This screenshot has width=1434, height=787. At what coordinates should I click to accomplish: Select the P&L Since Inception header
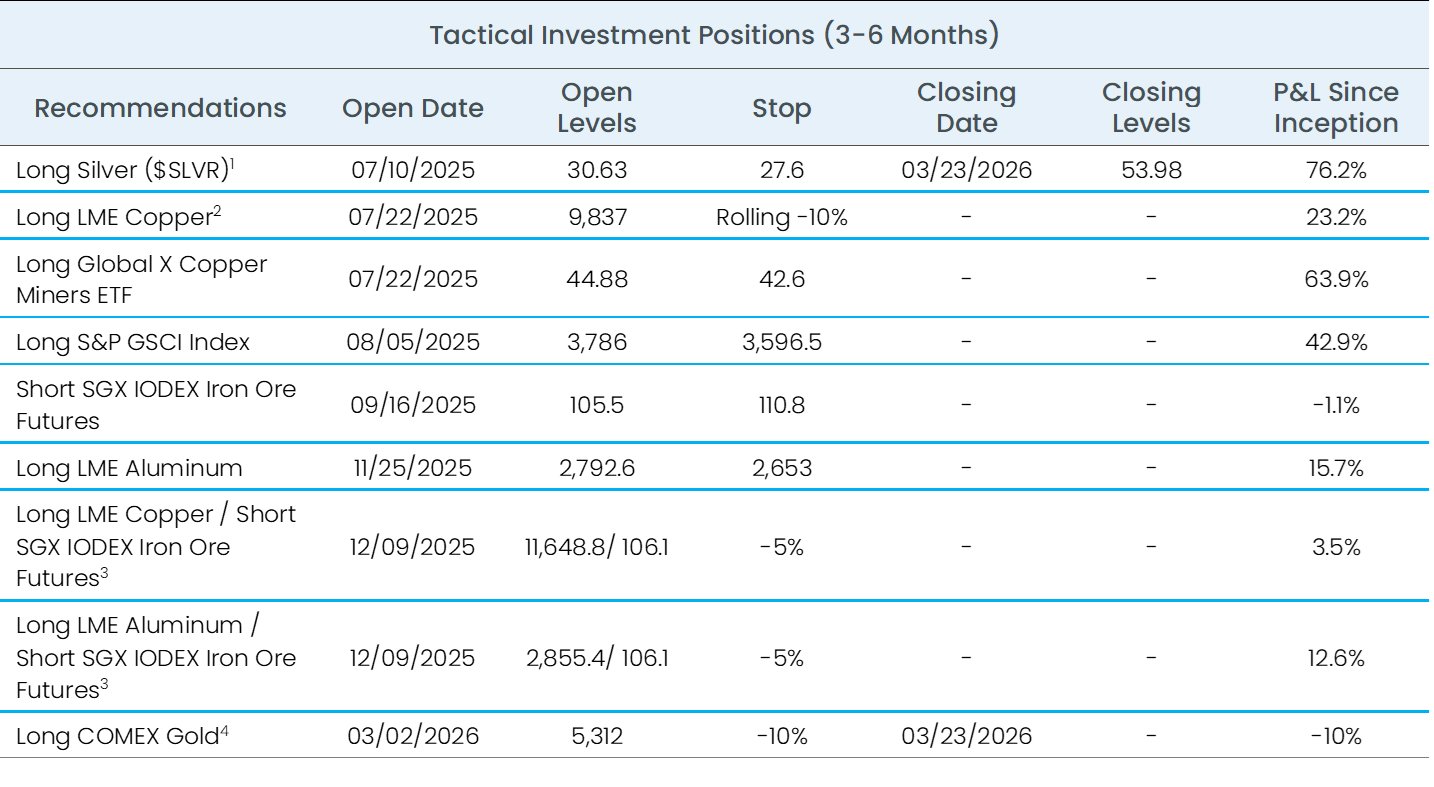point(1335,108)
